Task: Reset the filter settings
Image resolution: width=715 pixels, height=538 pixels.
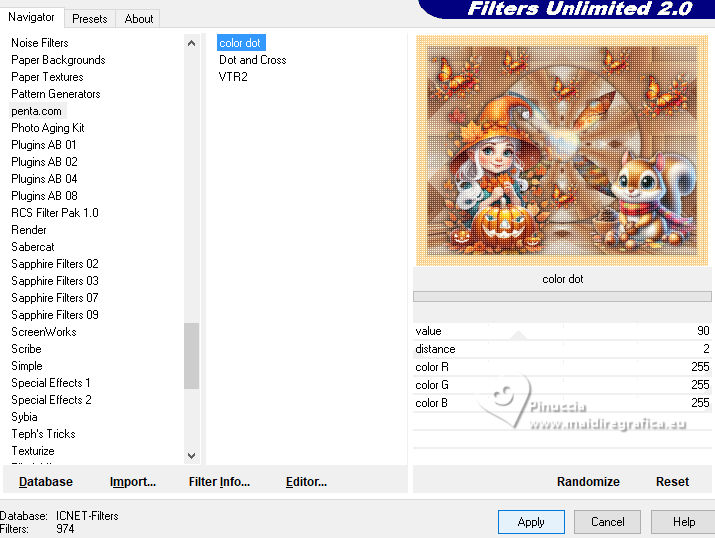Action: [x=672, y=482]
